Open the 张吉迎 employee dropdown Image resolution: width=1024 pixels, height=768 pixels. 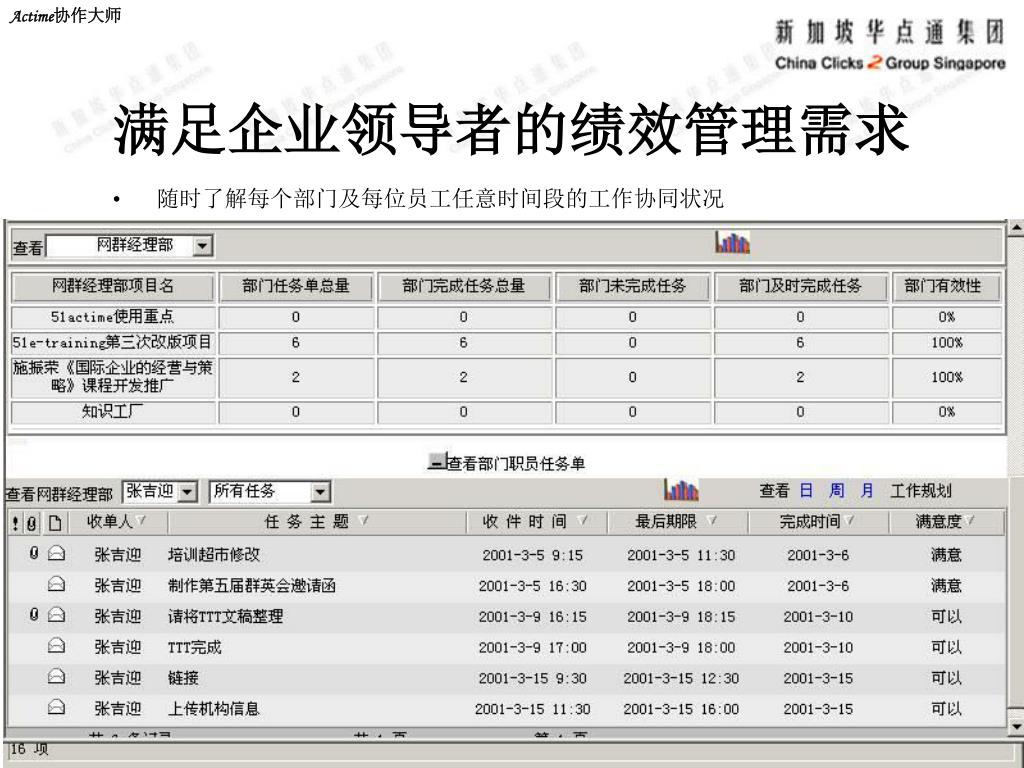(189, 491)
